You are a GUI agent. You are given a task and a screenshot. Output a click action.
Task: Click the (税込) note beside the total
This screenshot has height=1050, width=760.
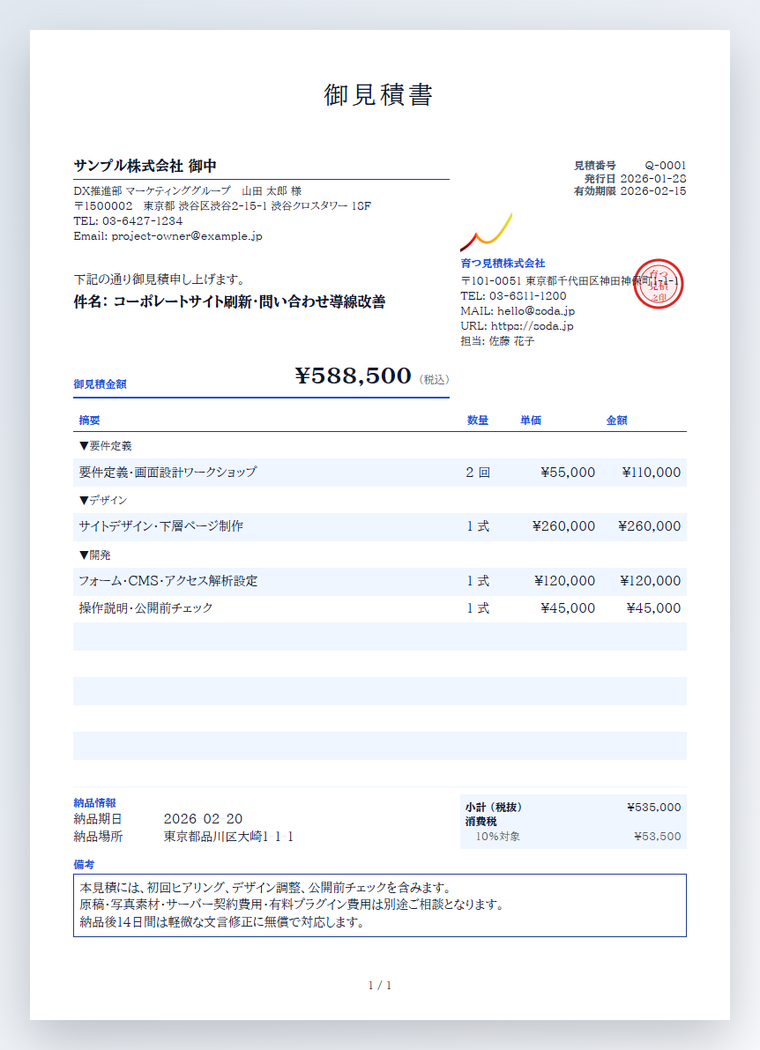tap(434, 380)
